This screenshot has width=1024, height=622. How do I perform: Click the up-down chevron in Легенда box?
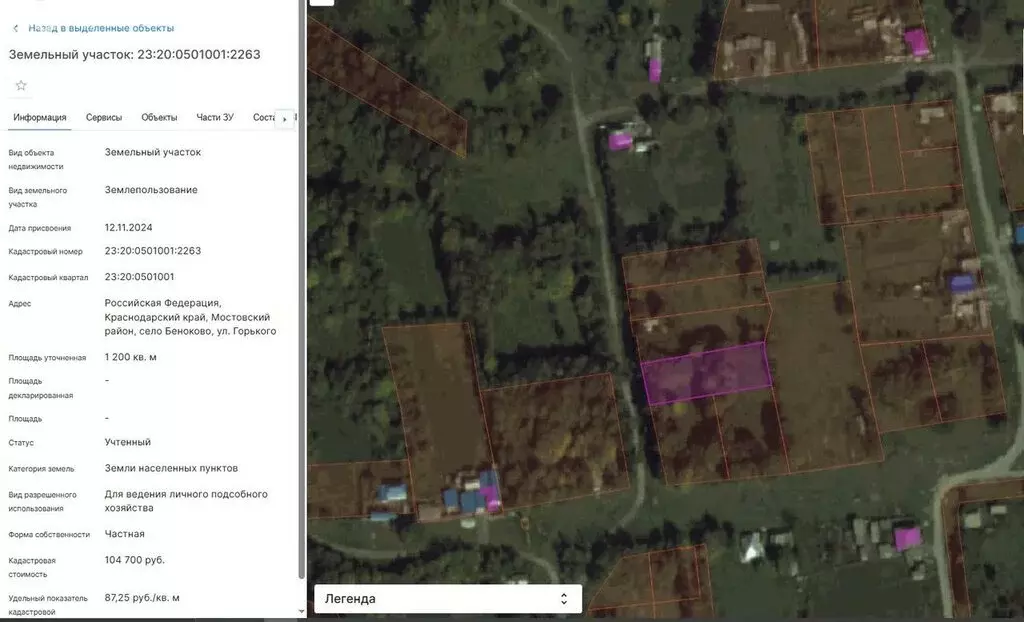pyautogui.click(x=563, y=598)
